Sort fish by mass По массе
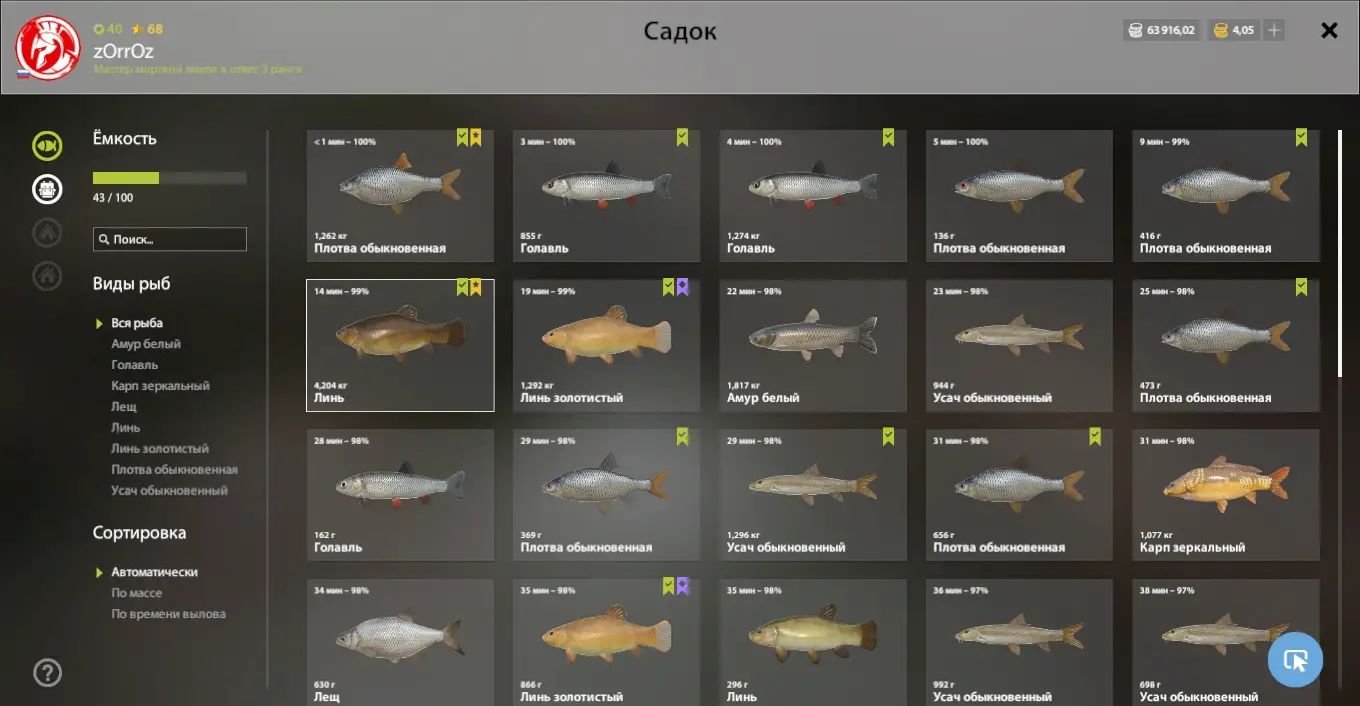The image size is (1360, 706). tap(137, 593)
